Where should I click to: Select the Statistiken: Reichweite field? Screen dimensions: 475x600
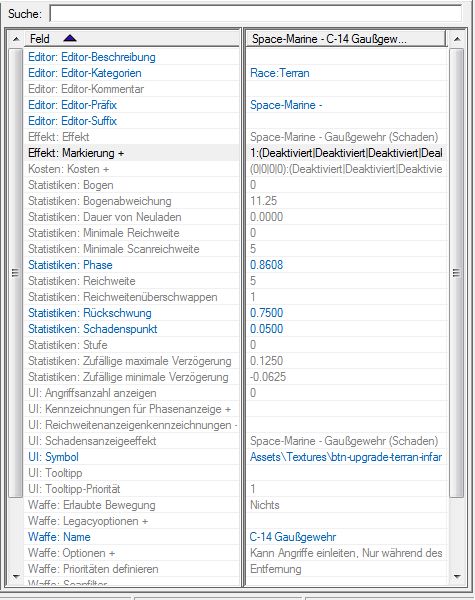132,281
